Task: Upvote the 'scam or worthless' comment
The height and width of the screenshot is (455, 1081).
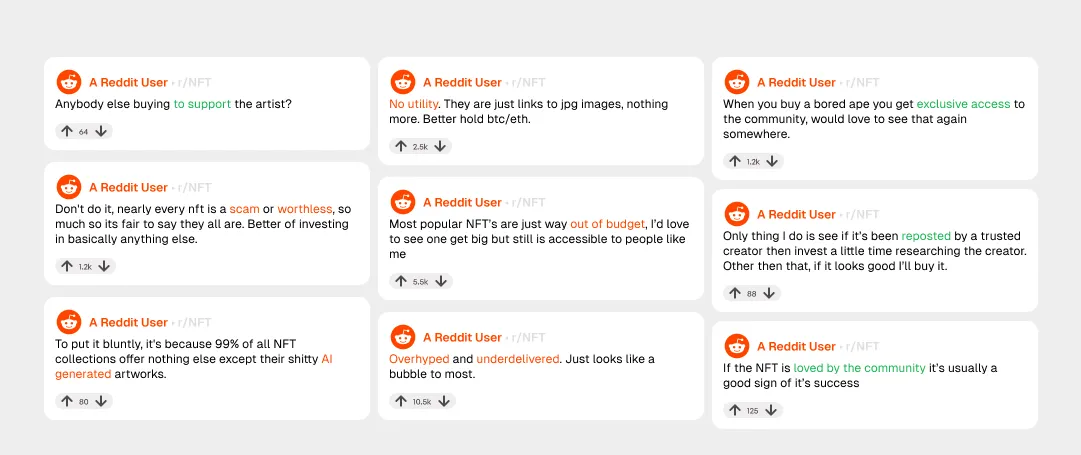Action: [67, 266]
